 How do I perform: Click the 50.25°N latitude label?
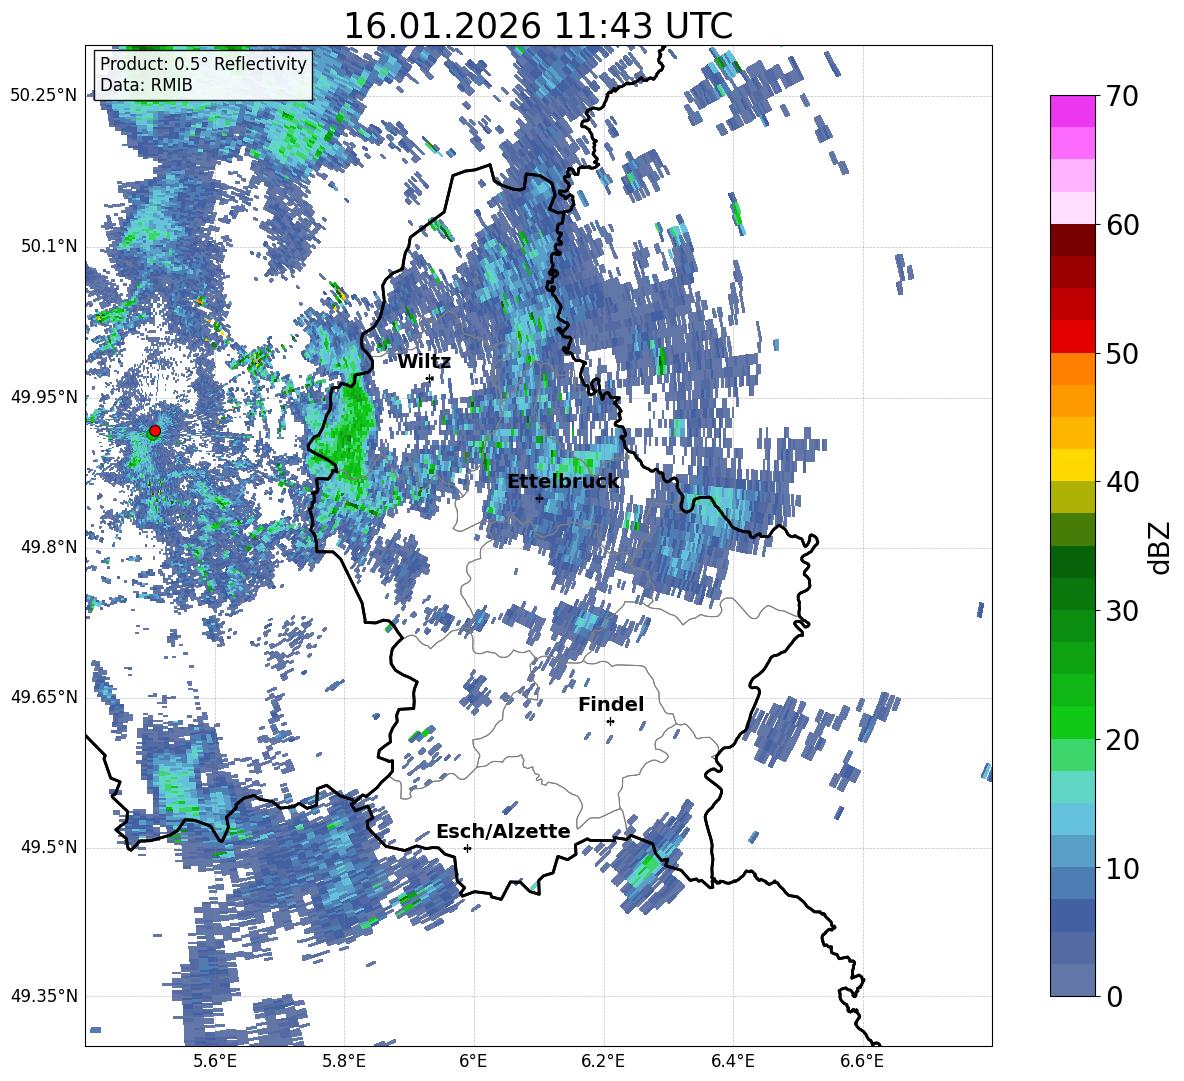[44, 96]
